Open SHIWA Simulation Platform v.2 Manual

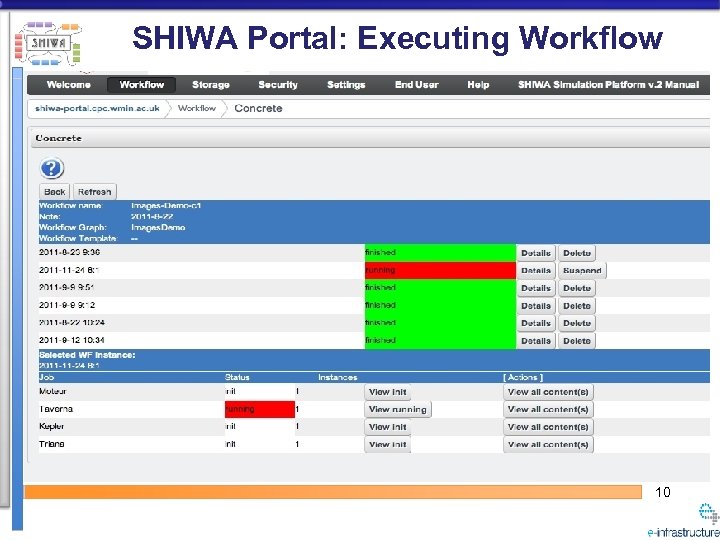coord(608,84)
